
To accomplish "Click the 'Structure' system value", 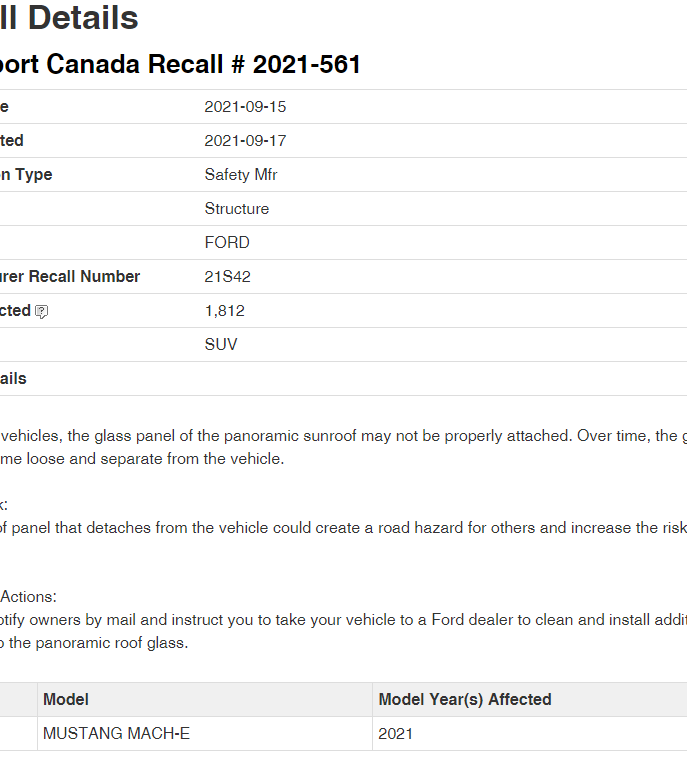I will coord(237,208).
